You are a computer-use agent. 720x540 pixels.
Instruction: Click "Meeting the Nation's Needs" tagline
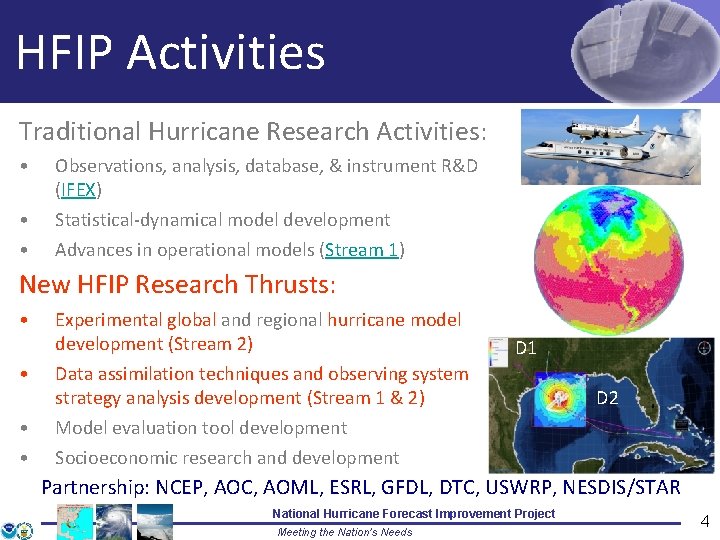345,532
